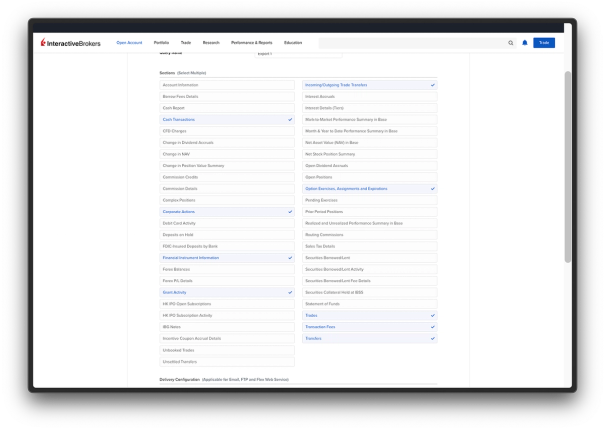This screenshot has height=430, width=605.
Task: Select Month & Year to Date Performance Summary
Action: (370, 131)
